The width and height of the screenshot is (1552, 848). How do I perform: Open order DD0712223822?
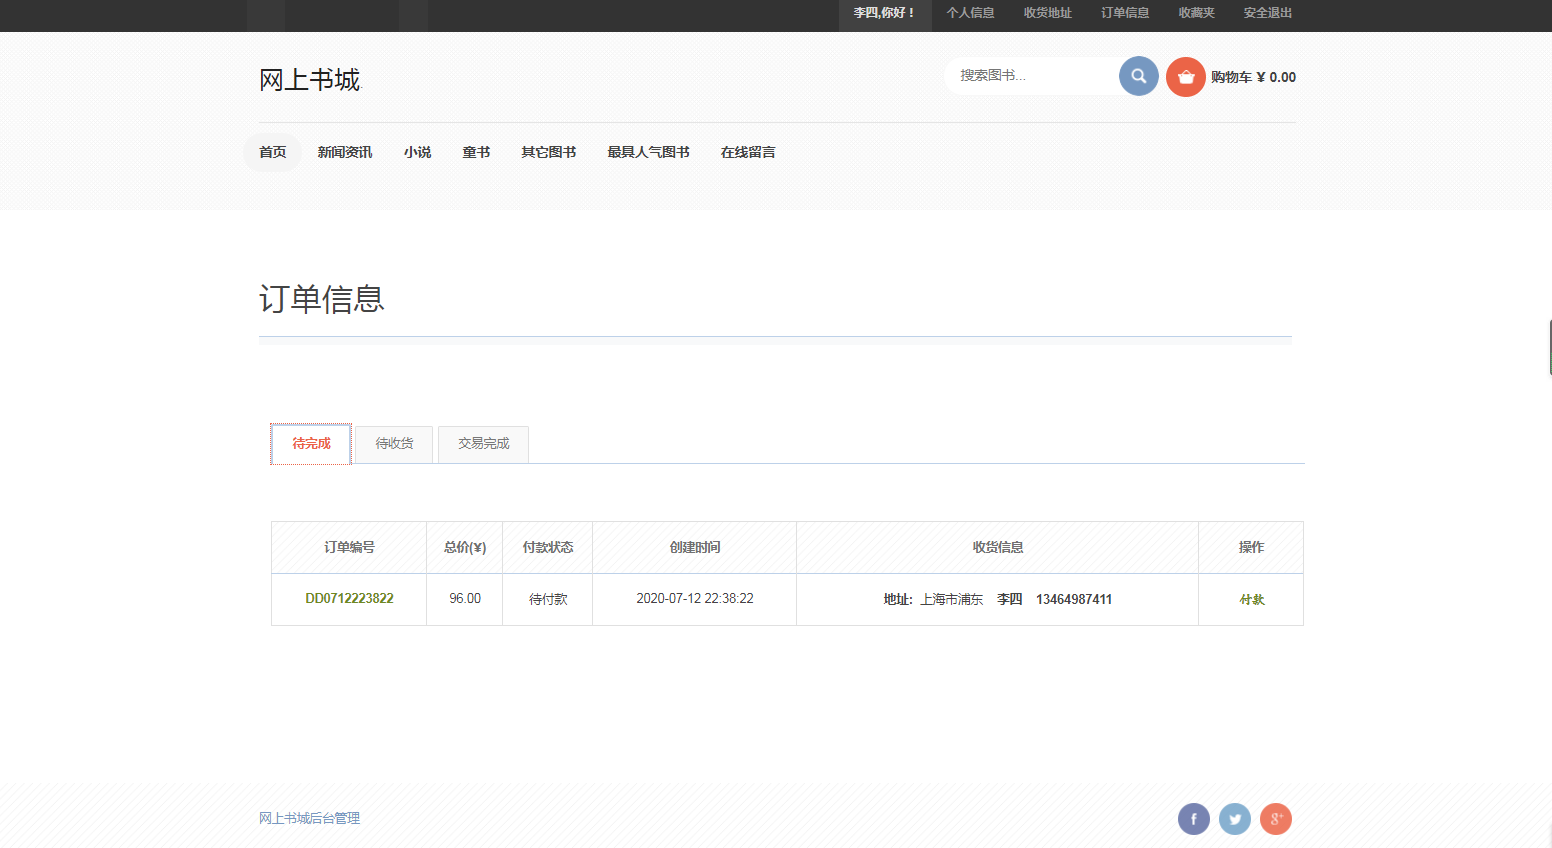click(349, 599)
